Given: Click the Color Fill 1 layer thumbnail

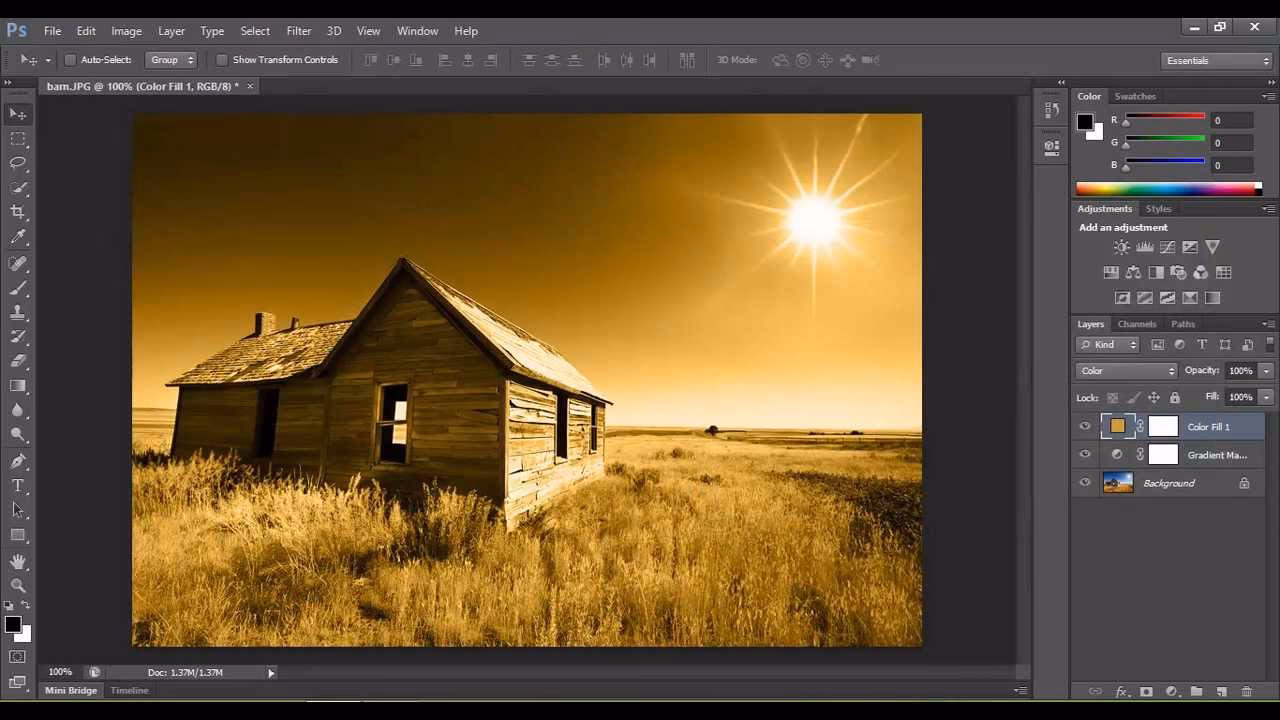Looking at the screenshot, I should tap(1117, 426).
